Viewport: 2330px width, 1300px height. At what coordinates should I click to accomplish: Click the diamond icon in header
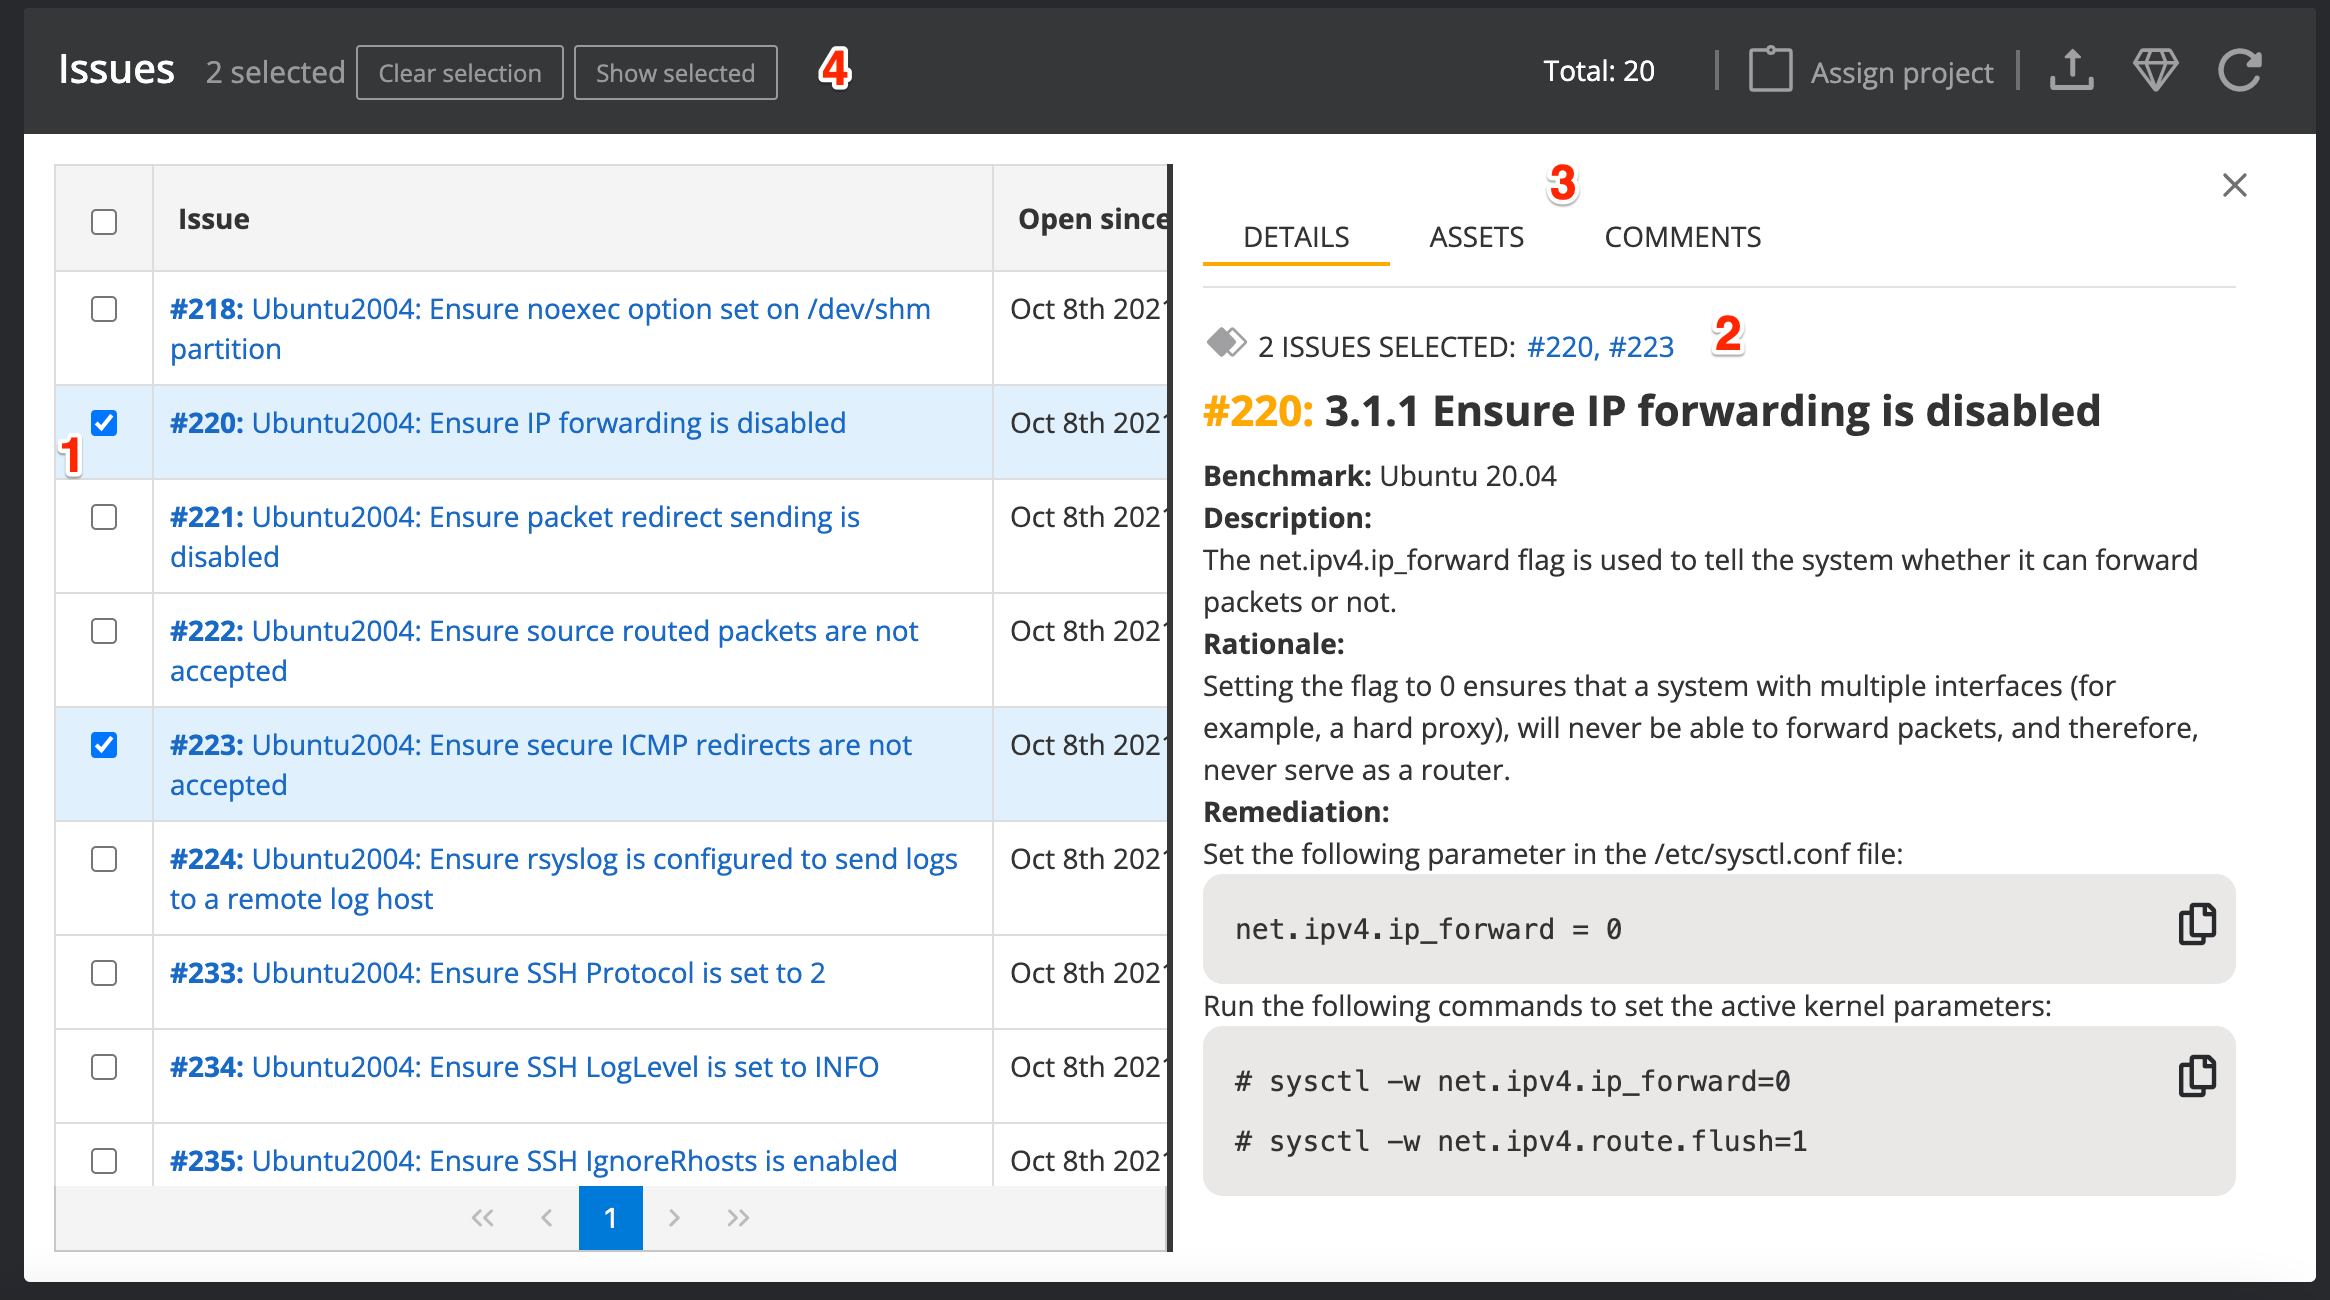2155,71
